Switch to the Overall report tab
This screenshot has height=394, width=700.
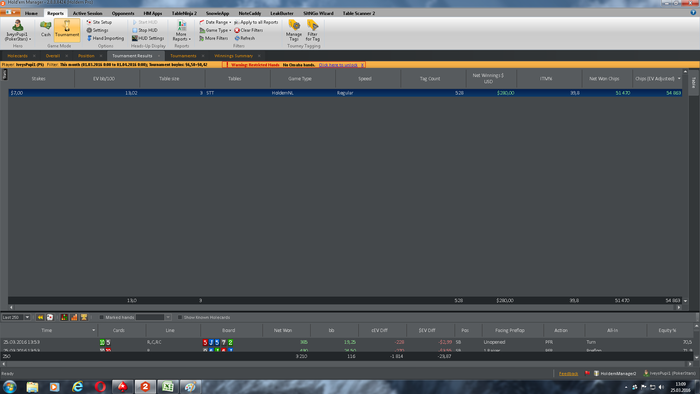point(52,56)
